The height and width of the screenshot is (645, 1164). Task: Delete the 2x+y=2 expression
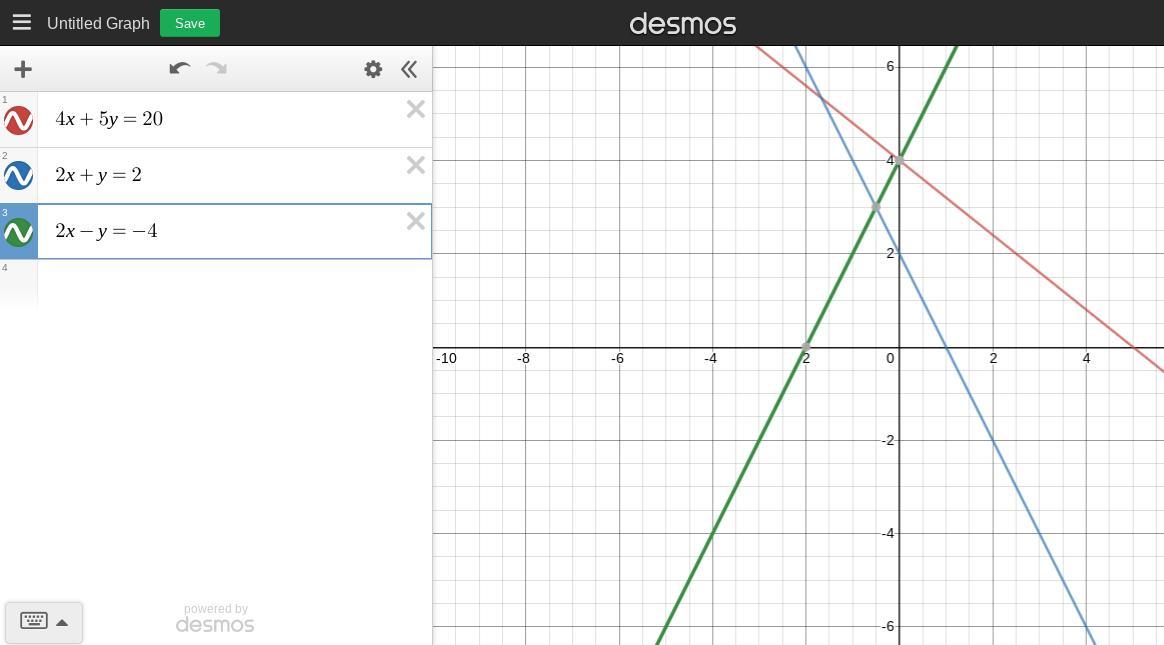click(416, 165)
